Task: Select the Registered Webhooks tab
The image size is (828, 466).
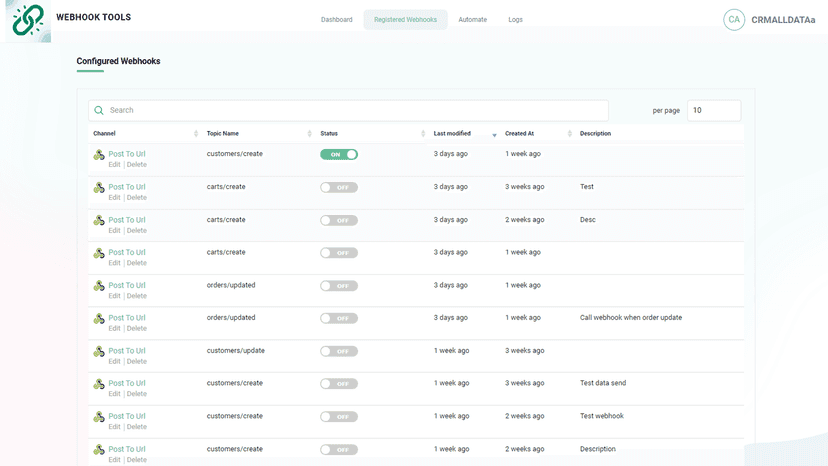Action: [406, 20]
